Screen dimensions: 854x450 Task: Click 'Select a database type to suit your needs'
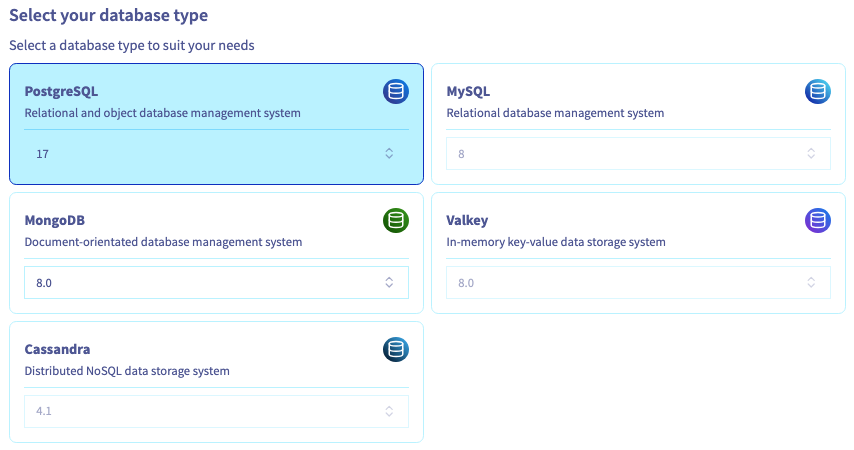click(132, 45)
